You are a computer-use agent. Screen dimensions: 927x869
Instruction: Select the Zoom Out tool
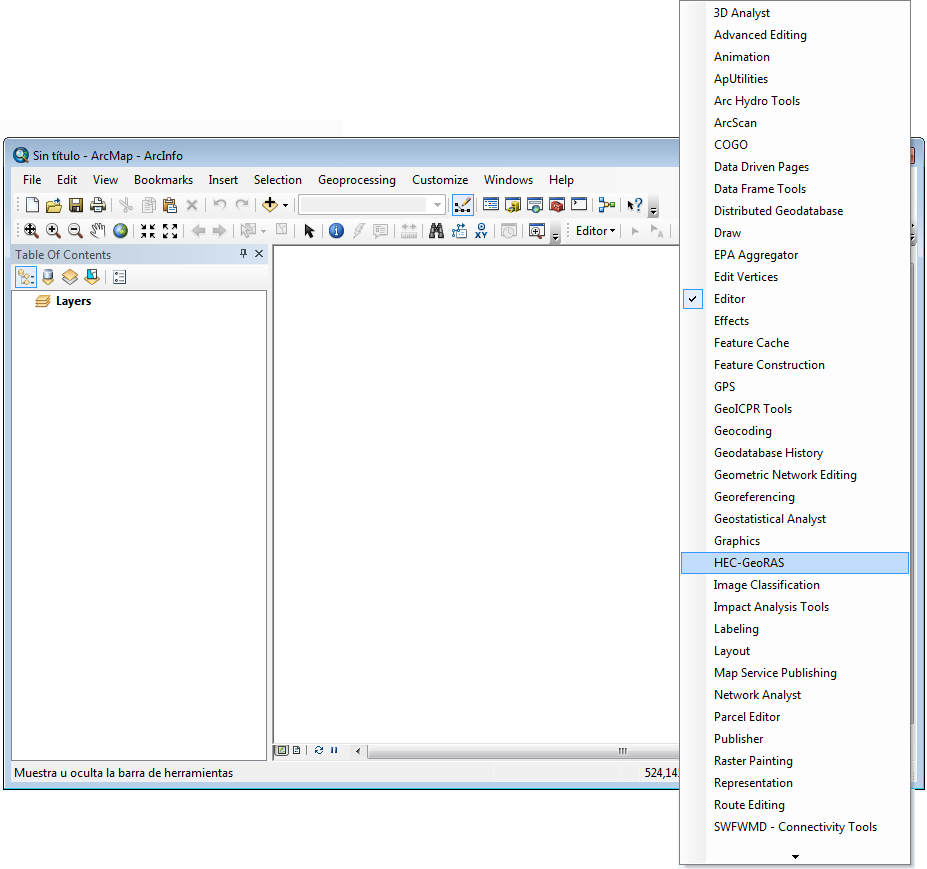click(75, 231)
